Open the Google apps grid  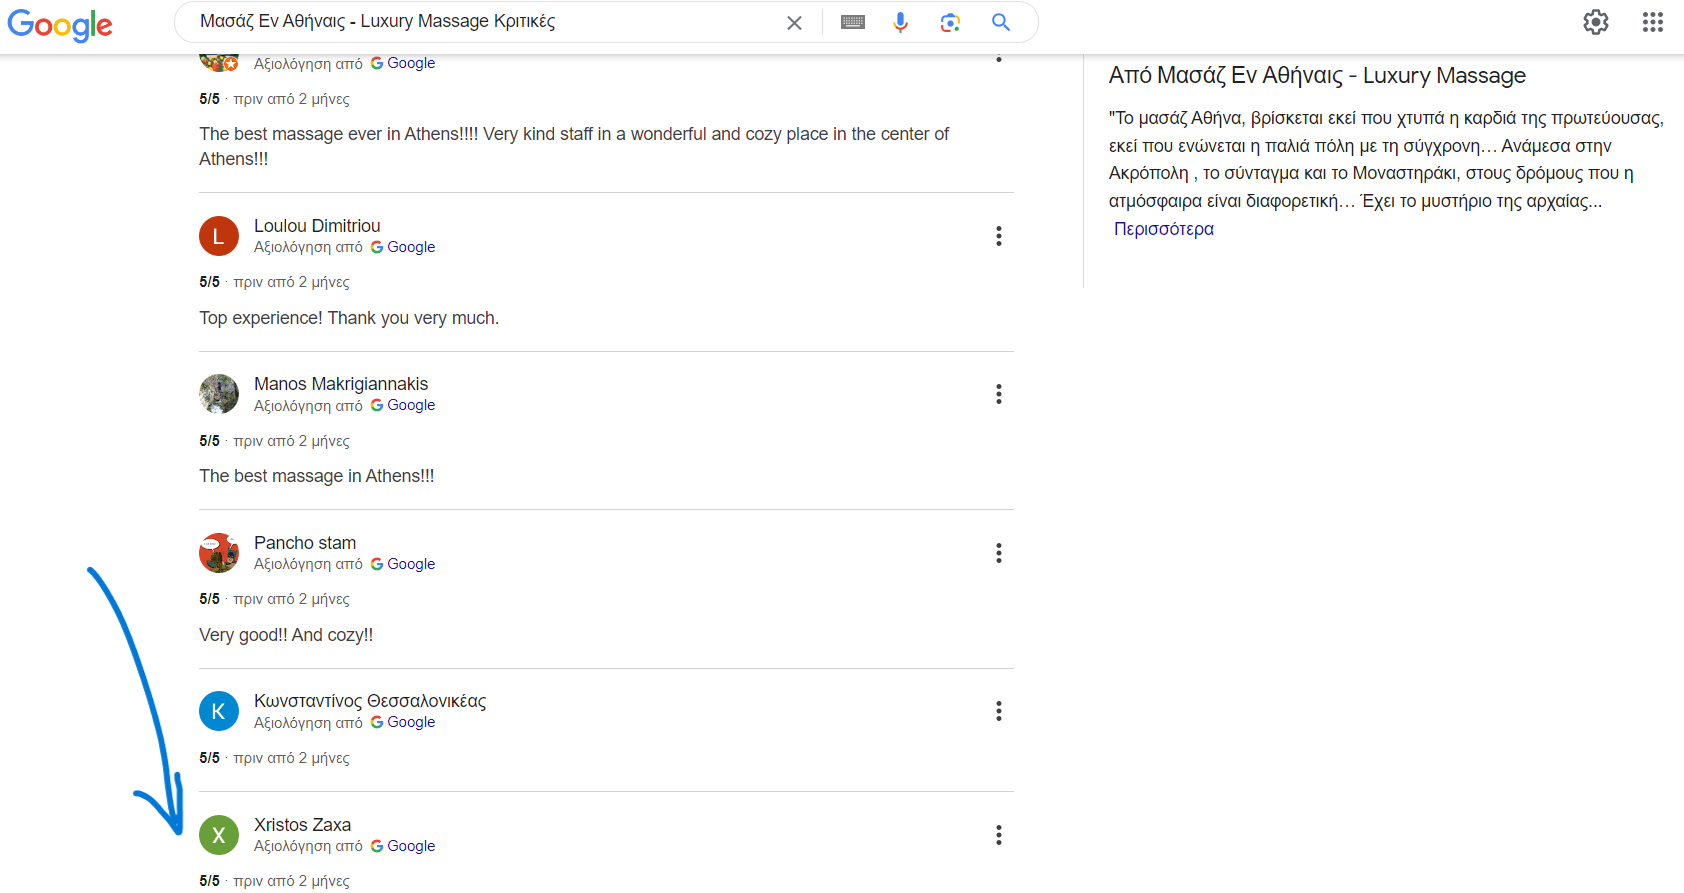pos(1652,22)
